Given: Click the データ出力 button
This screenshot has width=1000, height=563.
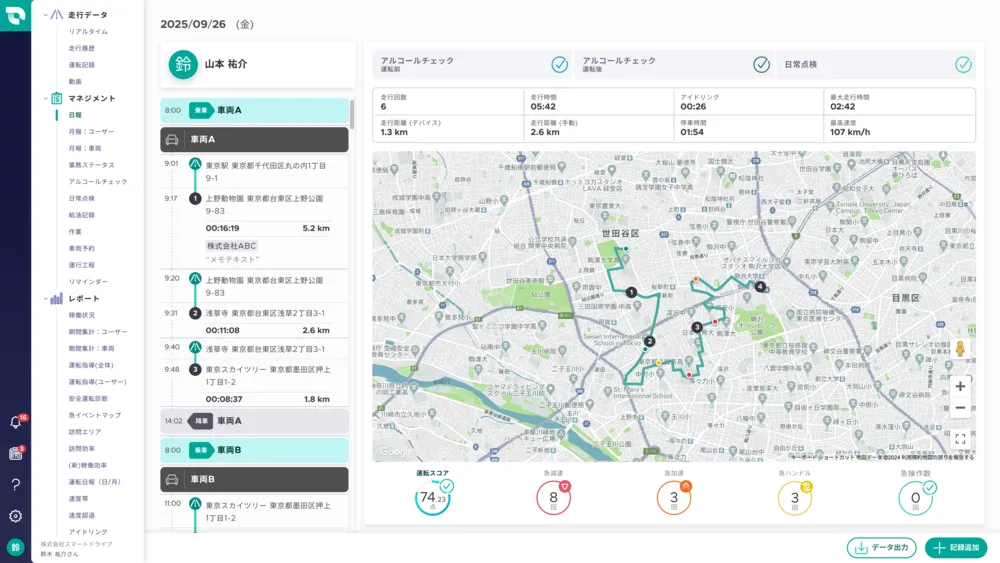Looking at the screenshot, I should pyautogui.click(x=881, y=548).
